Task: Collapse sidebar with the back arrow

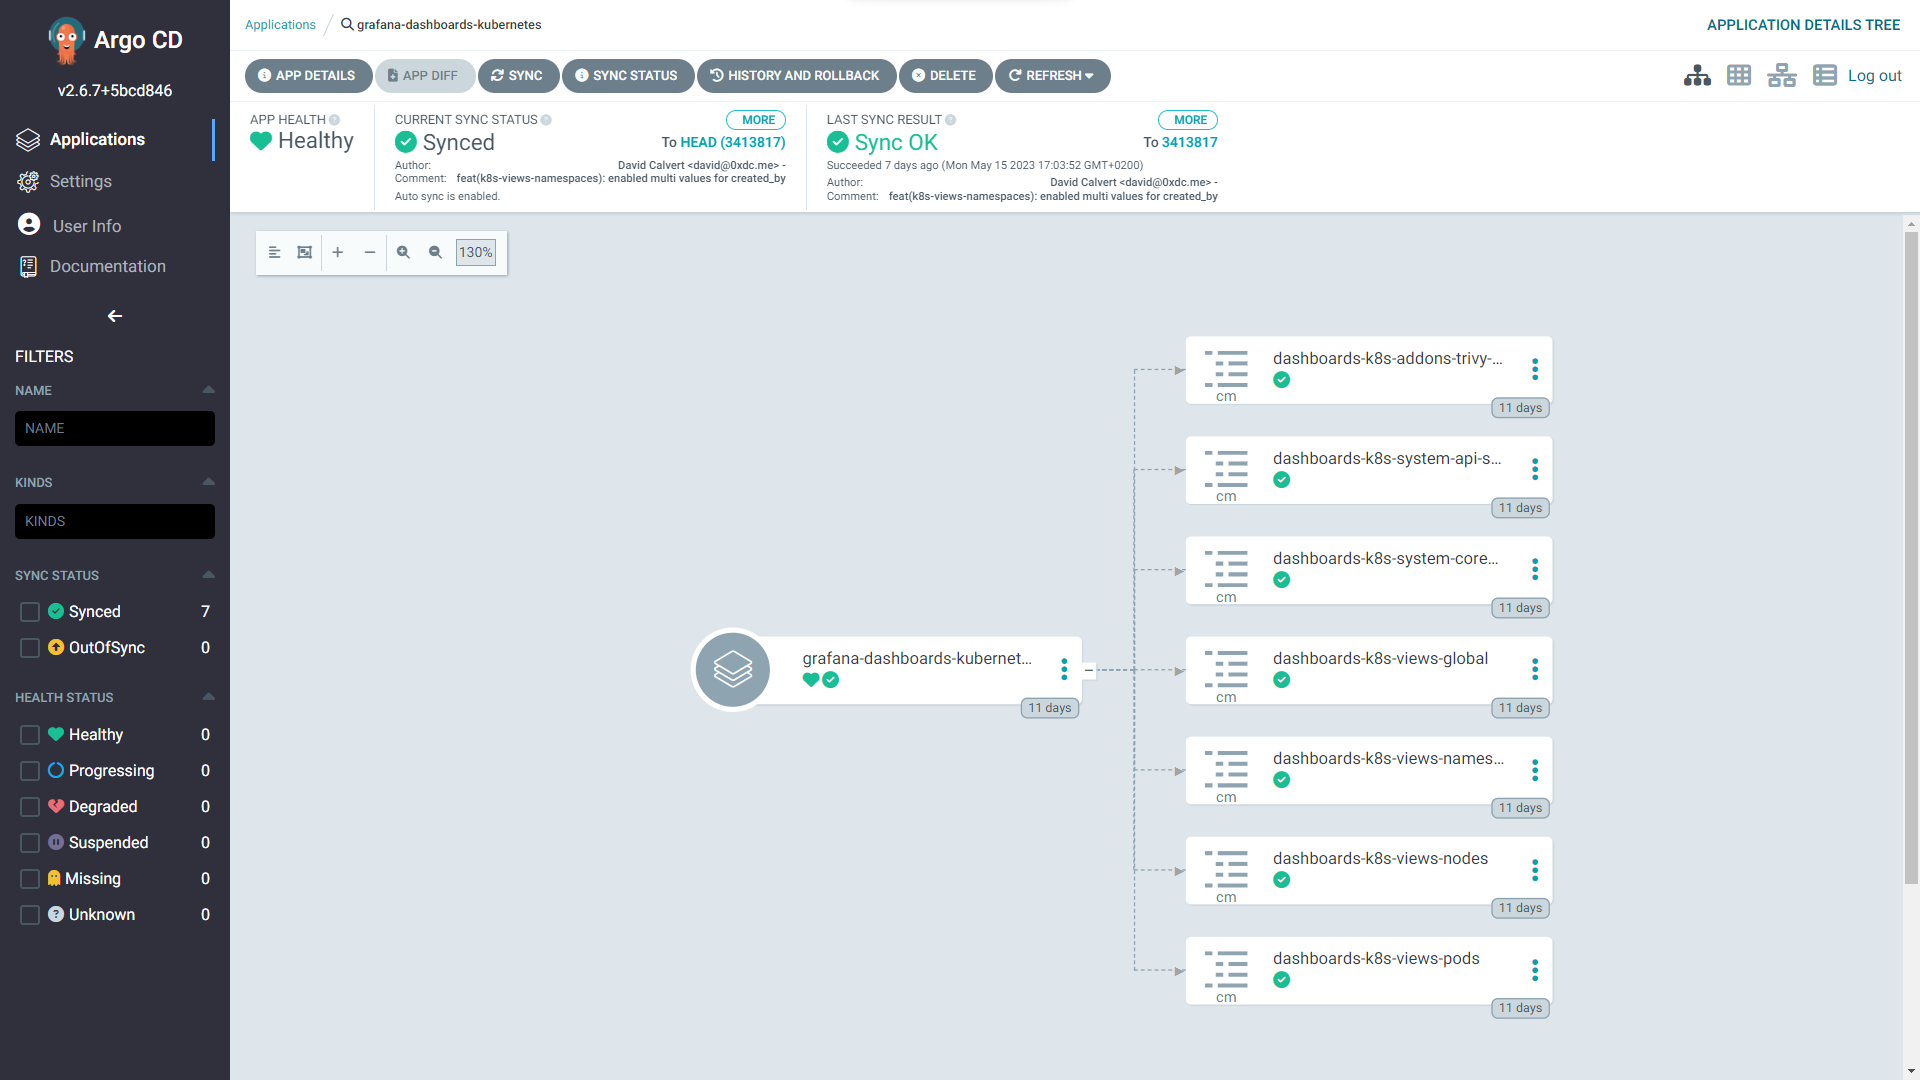Action: pyautogui.click(x=115, y=316)
